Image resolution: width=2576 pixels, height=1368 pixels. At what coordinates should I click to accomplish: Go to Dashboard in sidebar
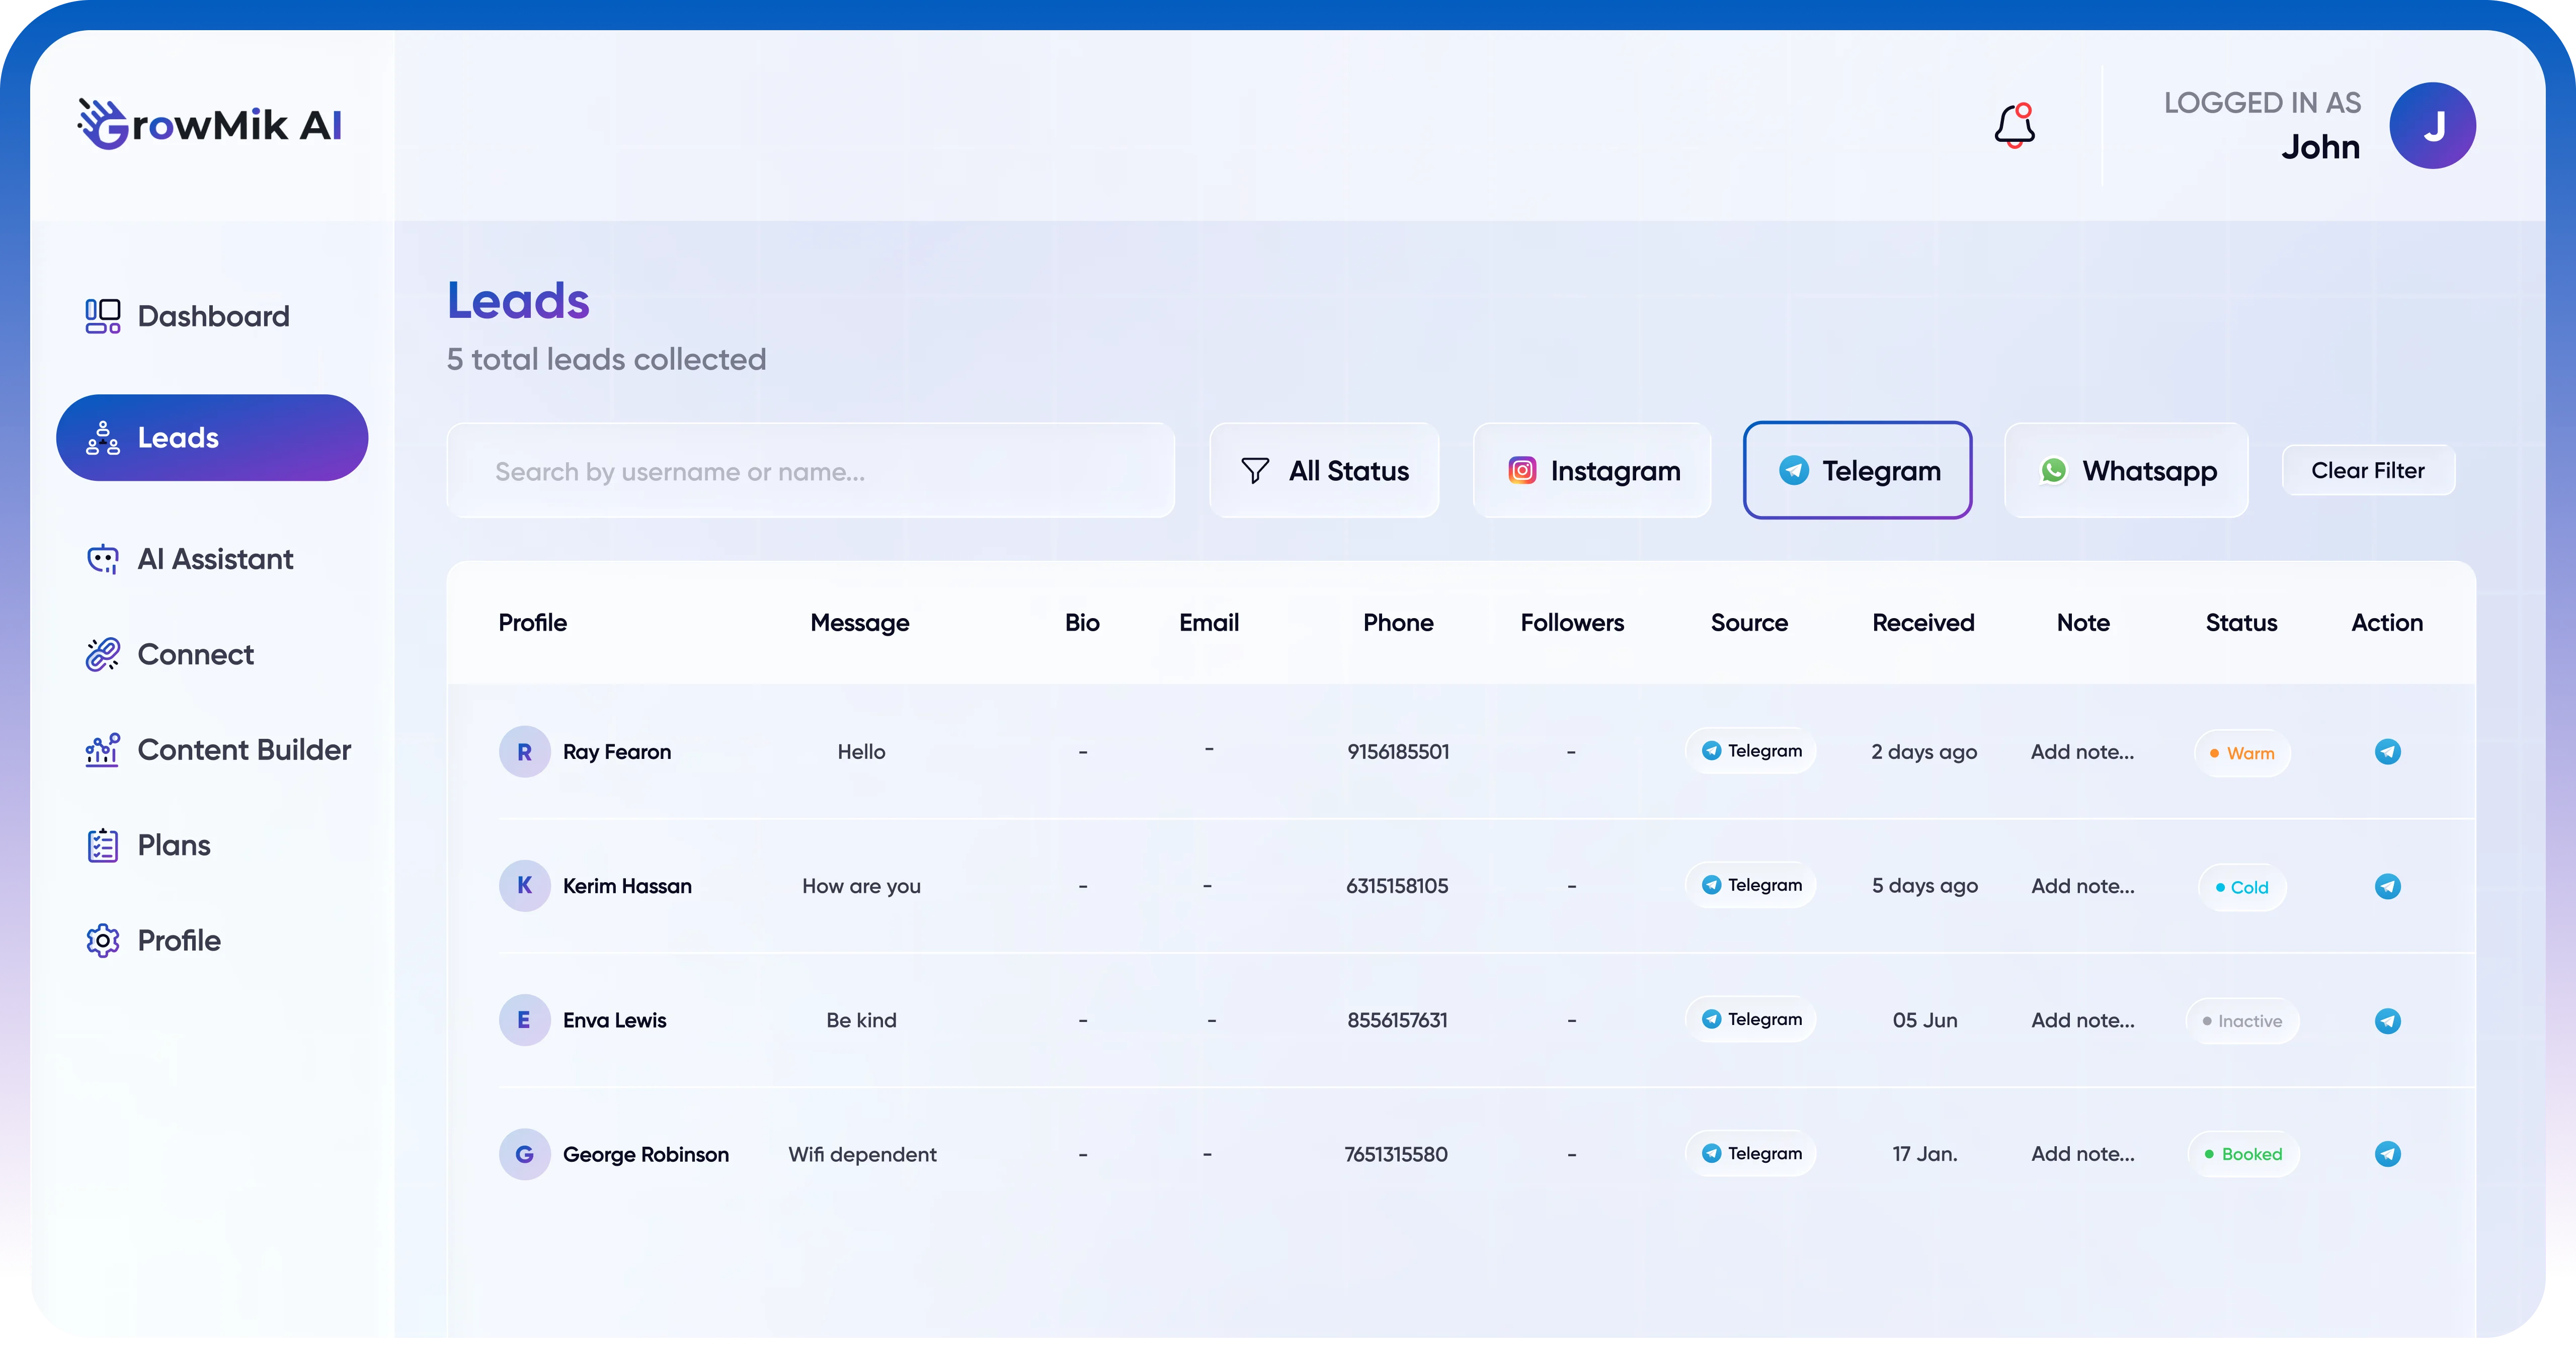212,316
